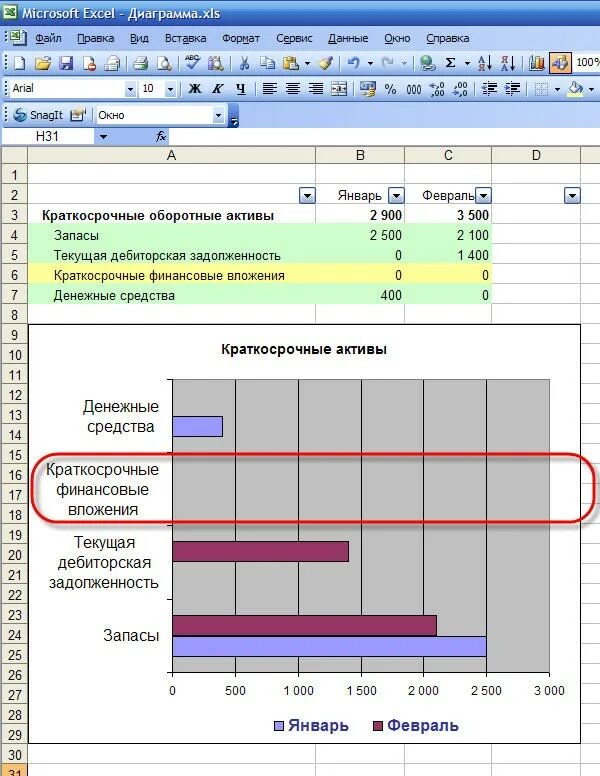This screenshot has height=776, width=600.
Task: Decrease decimal places
Action: tap(460, 89)
